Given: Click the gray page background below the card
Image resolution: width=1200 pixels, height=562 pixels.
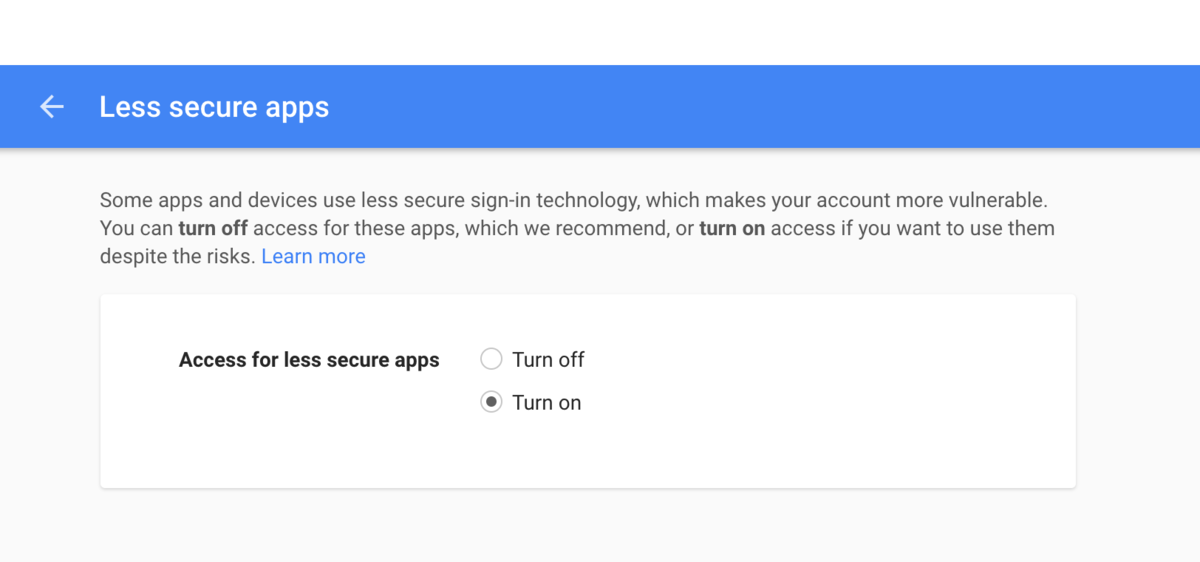Looking at the screenshot, I should [x=600, y=525].
